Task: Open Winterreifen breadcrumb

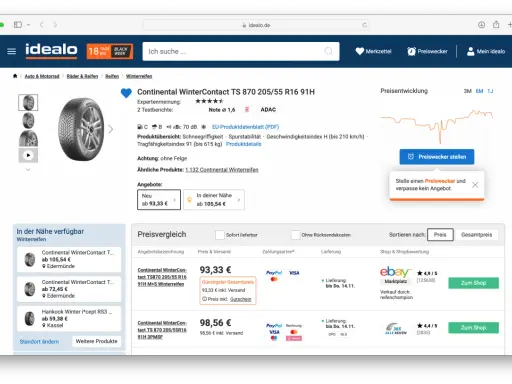Action: (x=139, y=76)
